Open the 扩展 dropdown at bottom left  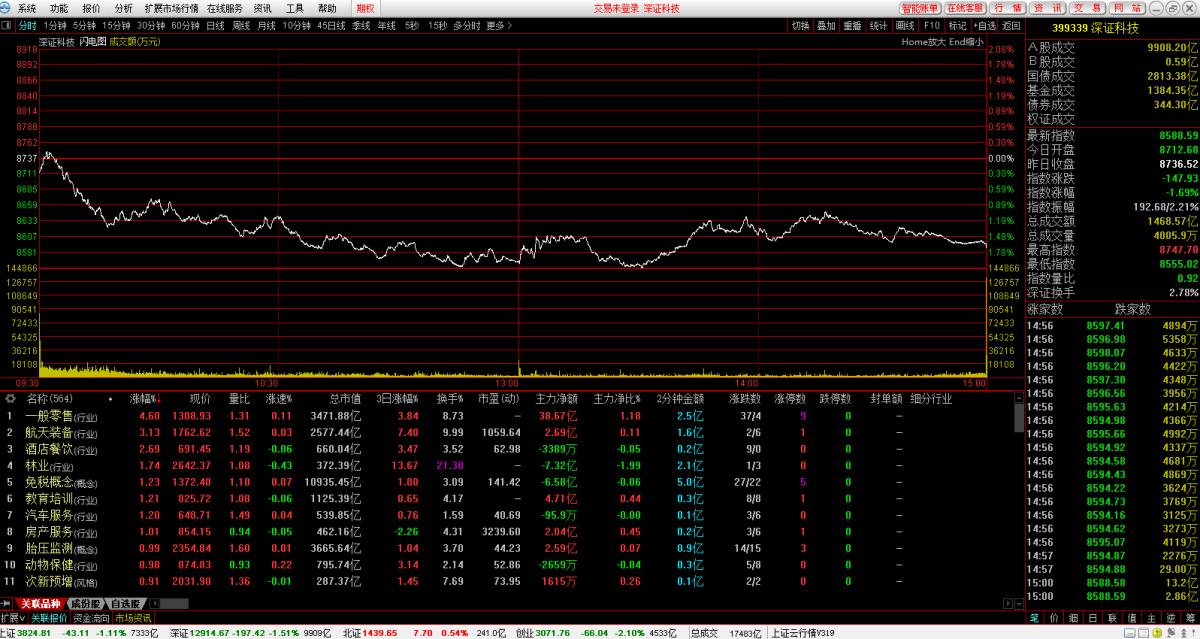pyautogui.click(x=13, y=618)
